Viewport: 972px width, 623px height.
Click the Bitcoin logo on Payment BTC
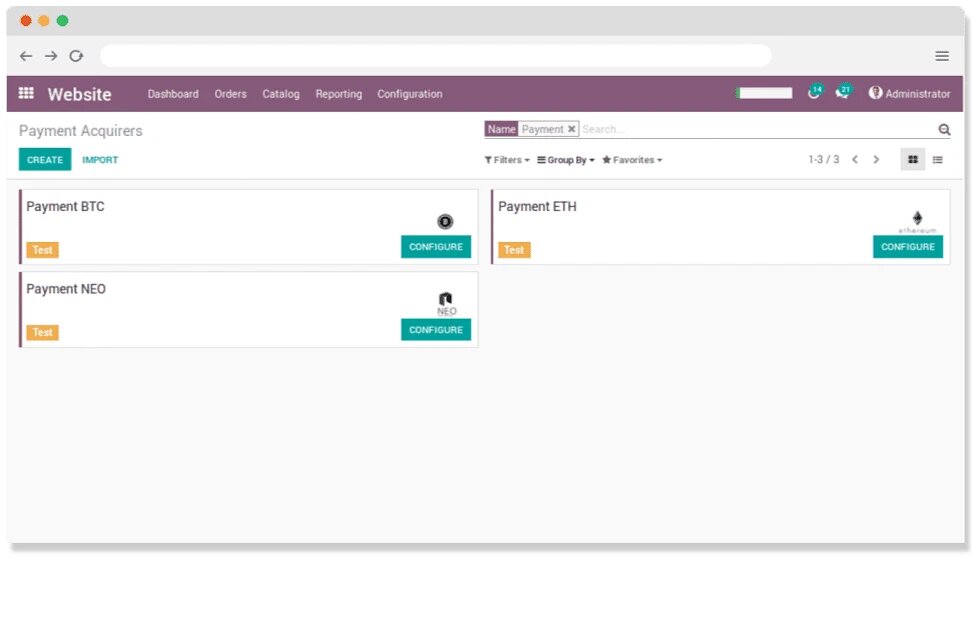pos(445,221)
